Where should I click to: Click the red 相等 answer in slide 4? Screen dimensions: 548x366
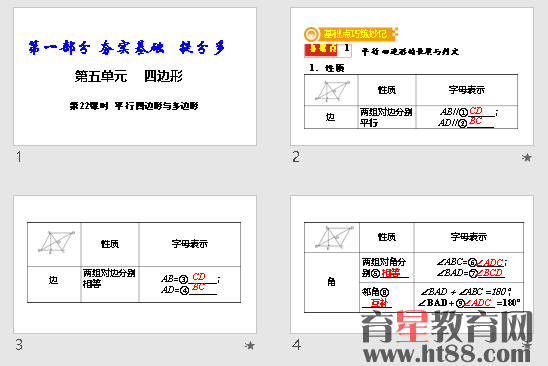391,273
